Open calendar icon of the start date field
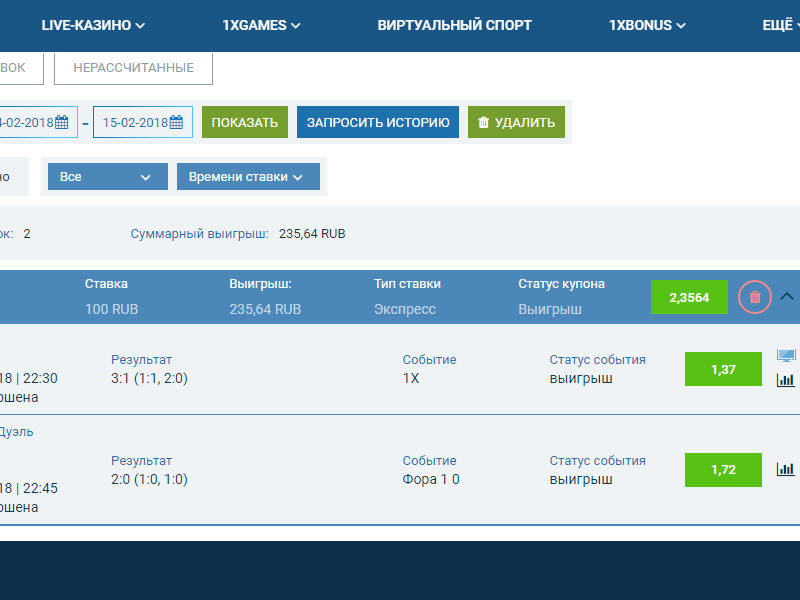800x600 pixels. [x=61, y=123]
